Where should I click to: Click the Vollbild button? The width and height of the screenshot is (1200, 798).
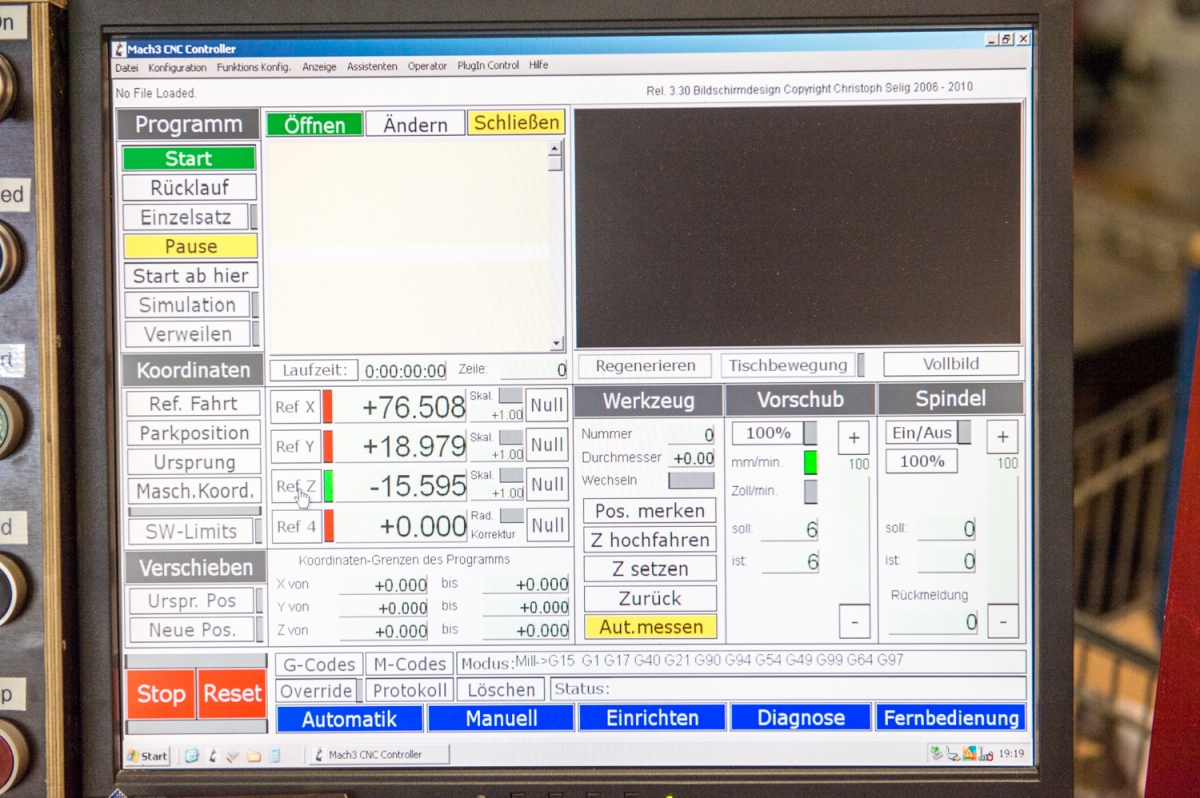point(951,364)
